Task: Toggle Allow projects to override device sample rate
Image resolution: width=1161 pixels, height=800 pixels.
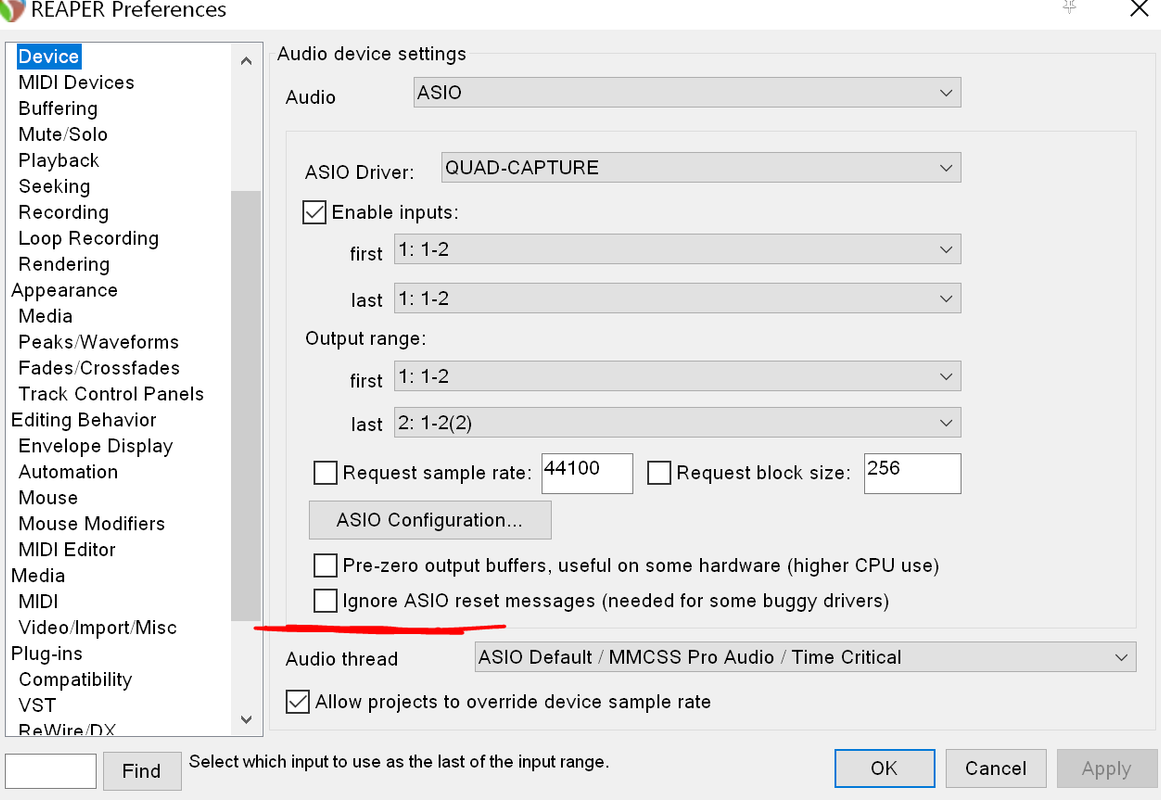Action: click(x=298, y=701)
